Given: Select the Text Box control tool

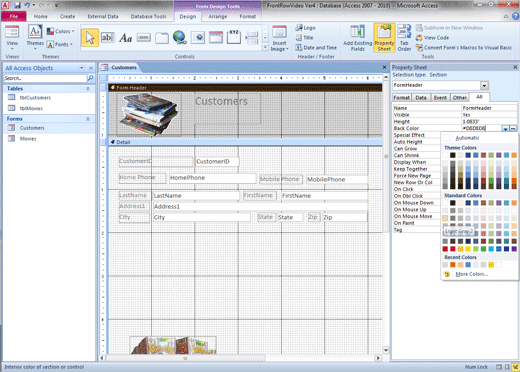Looking at the screenshot, I should (x=108, y=38).
